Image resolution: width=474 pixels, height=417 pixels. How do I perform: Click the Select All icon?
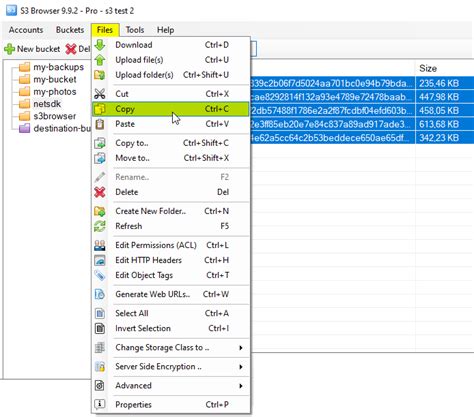click(x=100, y=313)
